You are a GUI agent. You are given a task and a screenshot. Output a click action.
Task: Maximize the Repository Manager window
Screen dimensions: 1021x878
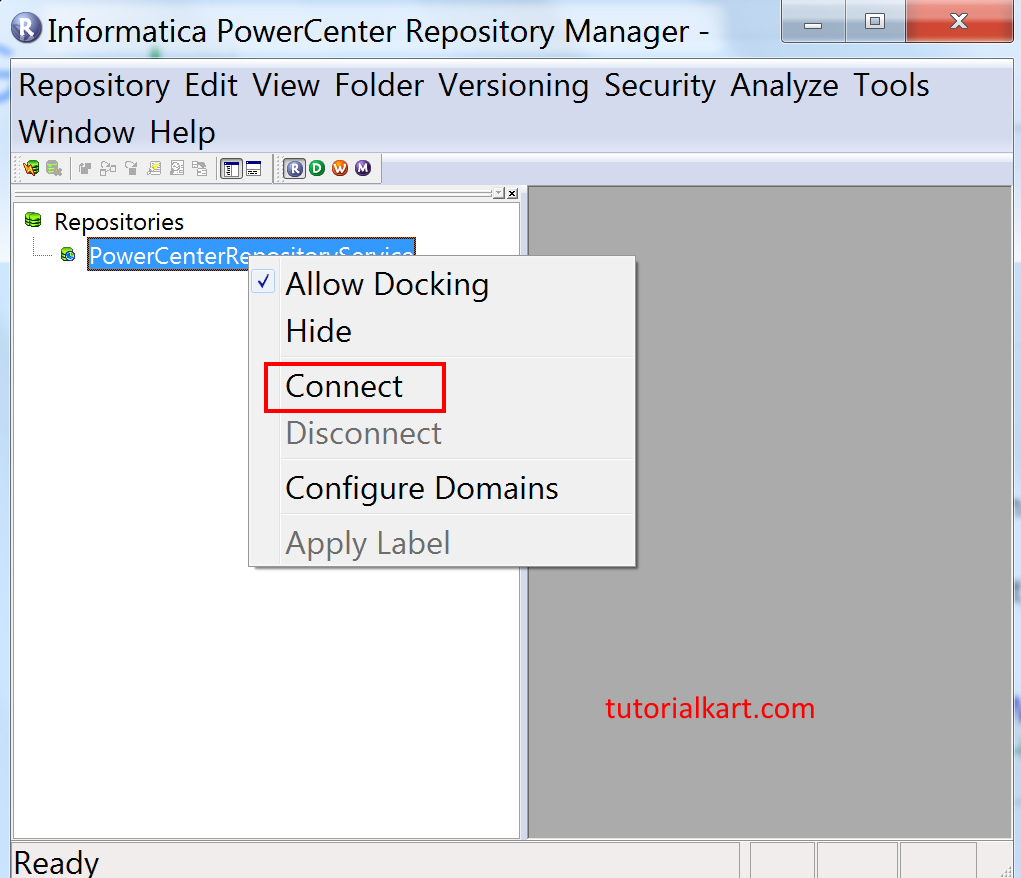875,22
